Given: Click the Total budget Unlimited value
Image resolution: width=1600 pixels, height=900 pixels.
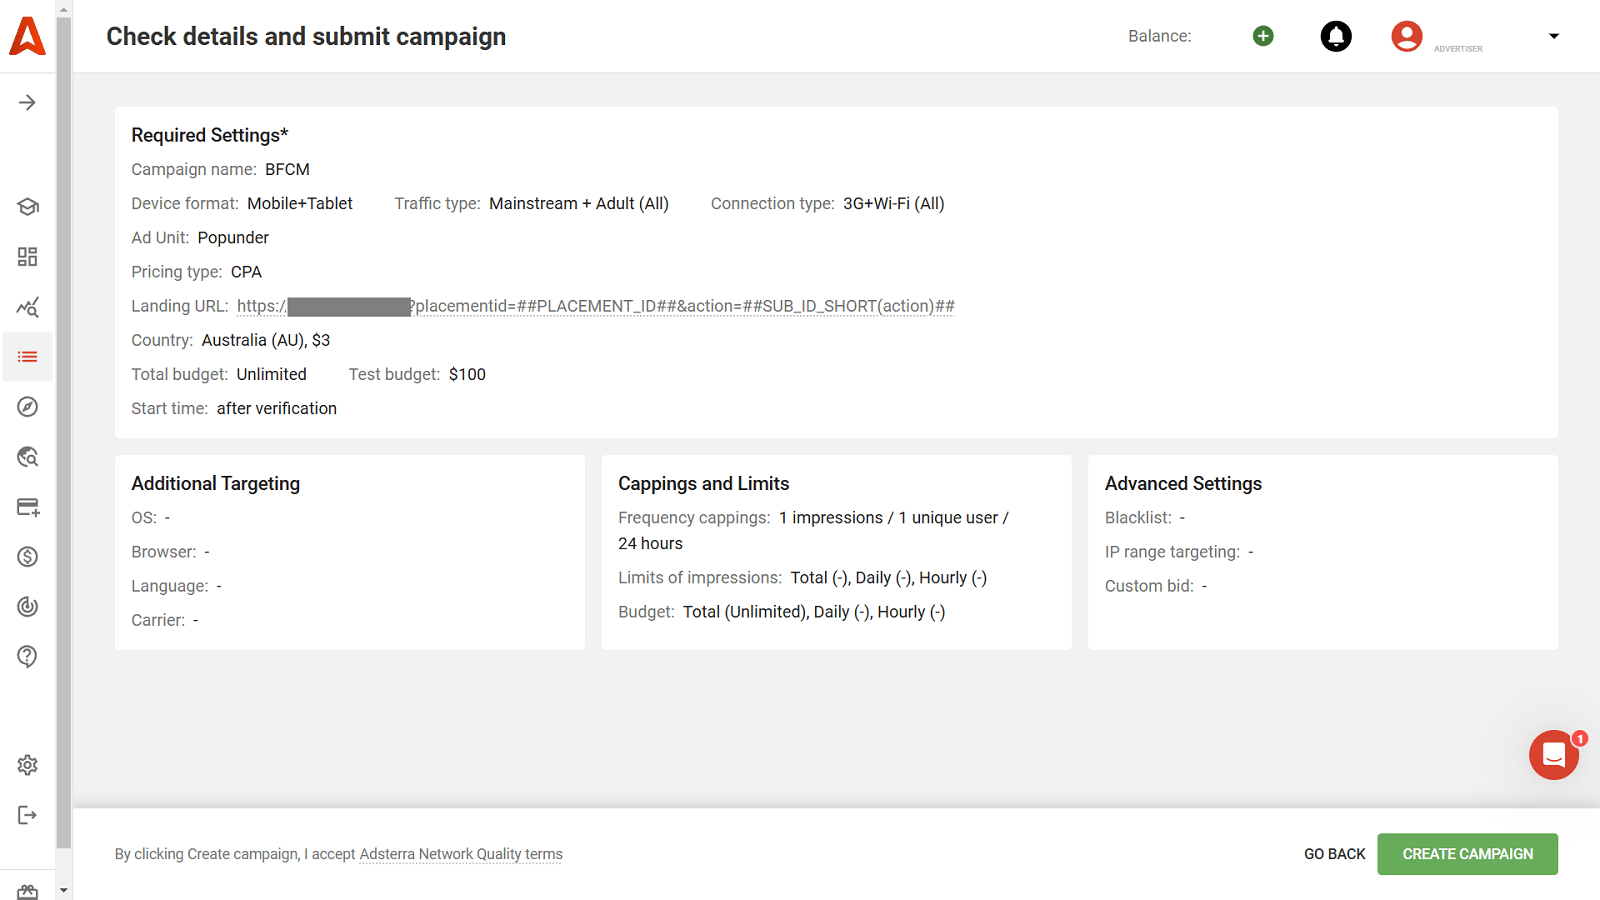Looking at the screenshot, I should coord(271,374).
